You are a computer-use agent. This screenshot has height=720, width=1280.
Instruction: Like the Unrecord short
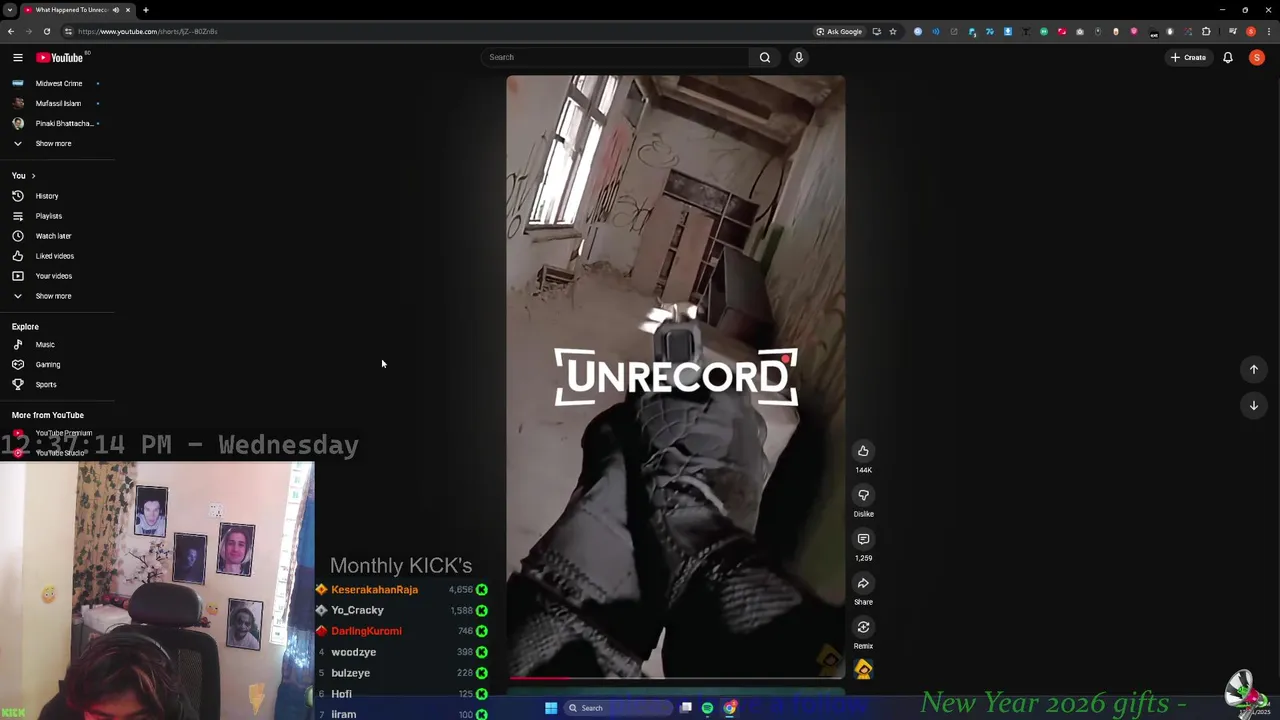[x=863, y=451]
